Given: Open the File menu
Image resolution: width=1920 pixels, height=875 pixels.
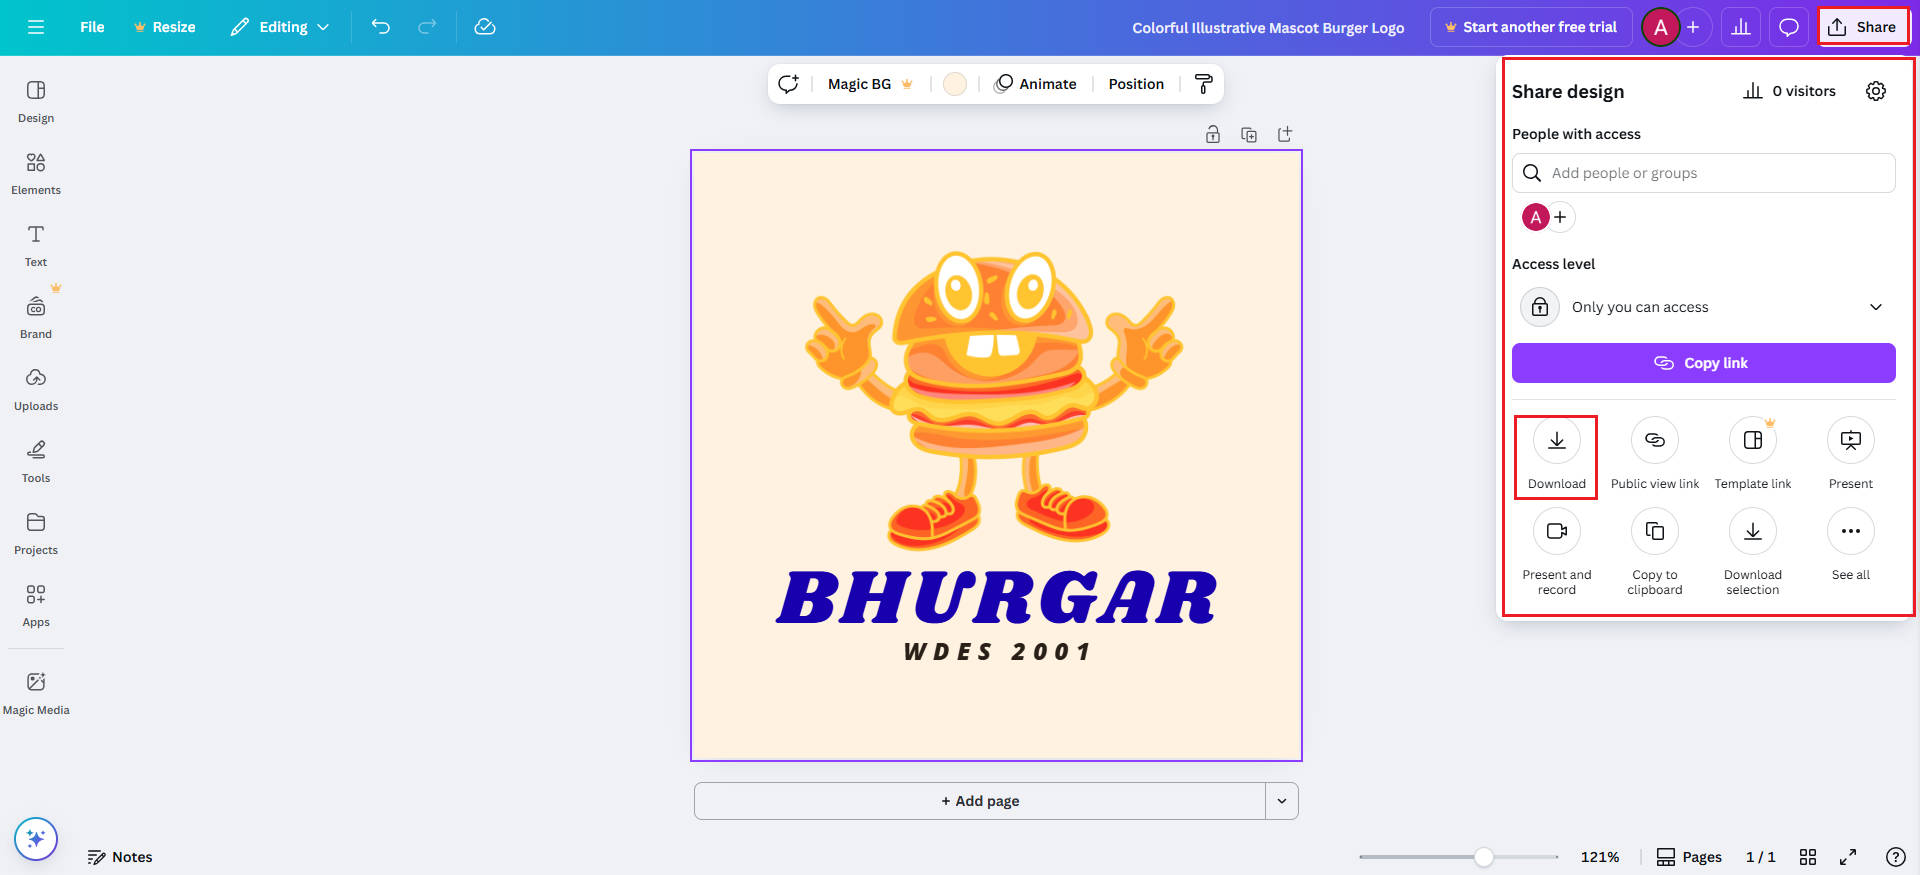Looking at the screenshot, I should coord(92,27).
